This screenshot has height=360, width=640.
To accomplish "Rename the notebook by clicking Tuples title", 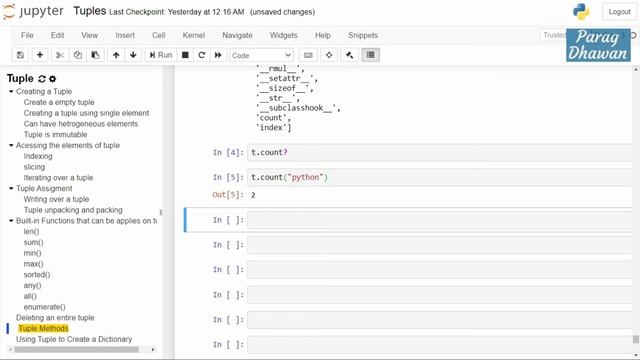I will pos(89,11).
